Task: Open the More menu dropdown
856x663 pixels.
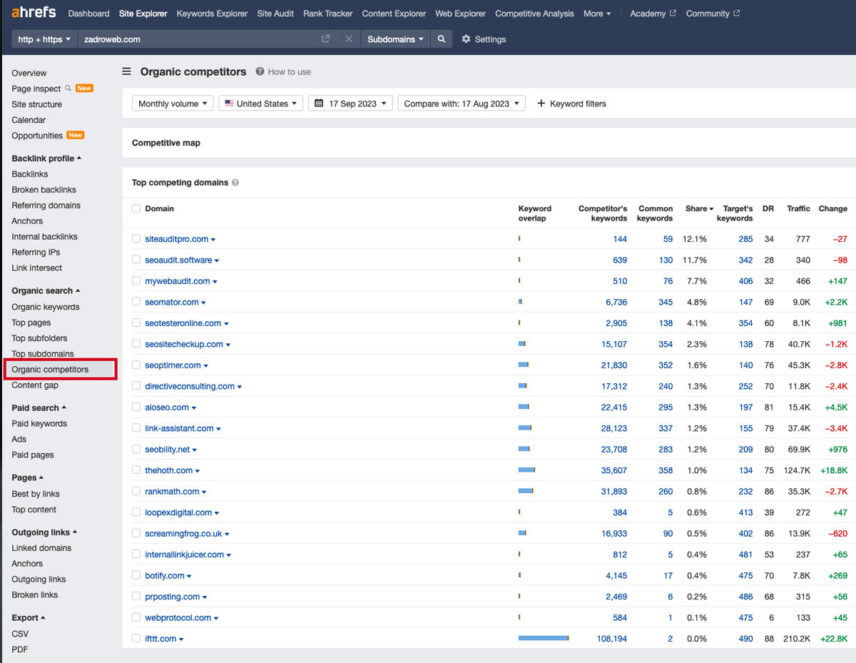Action: (x=597, y=13)
